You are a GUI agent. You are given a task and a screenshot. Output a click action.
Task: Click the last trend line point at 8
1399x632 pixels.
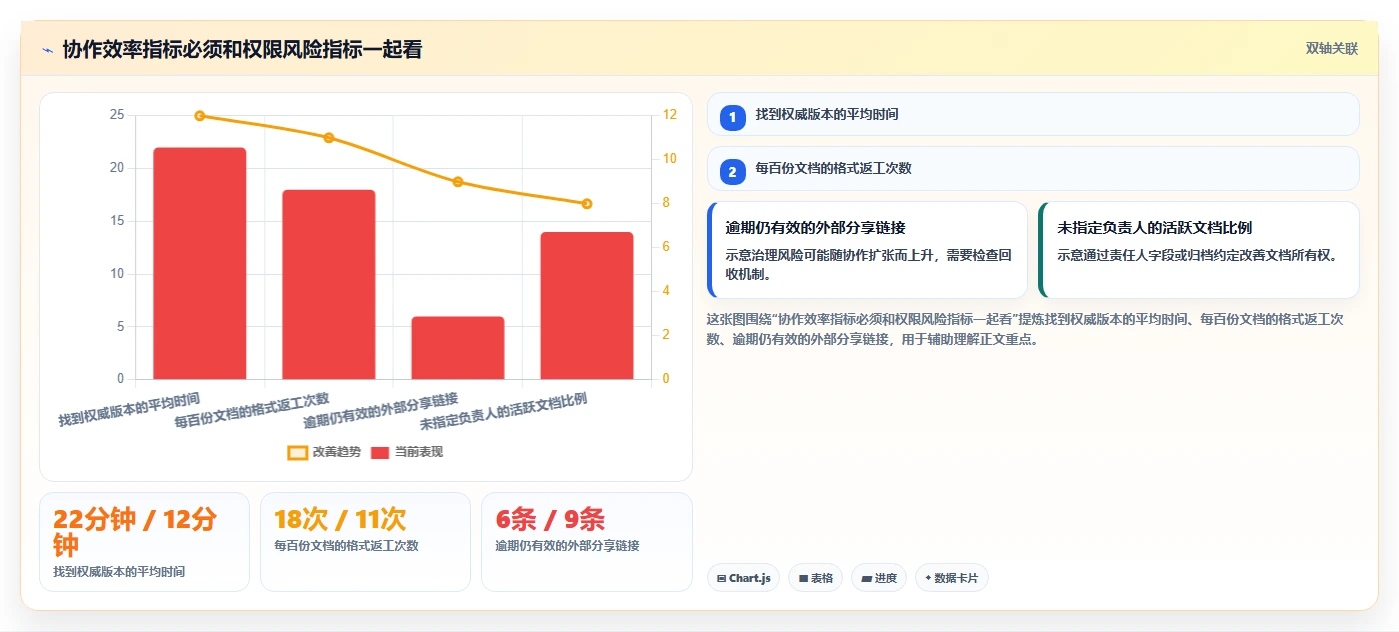pos(587,204)
